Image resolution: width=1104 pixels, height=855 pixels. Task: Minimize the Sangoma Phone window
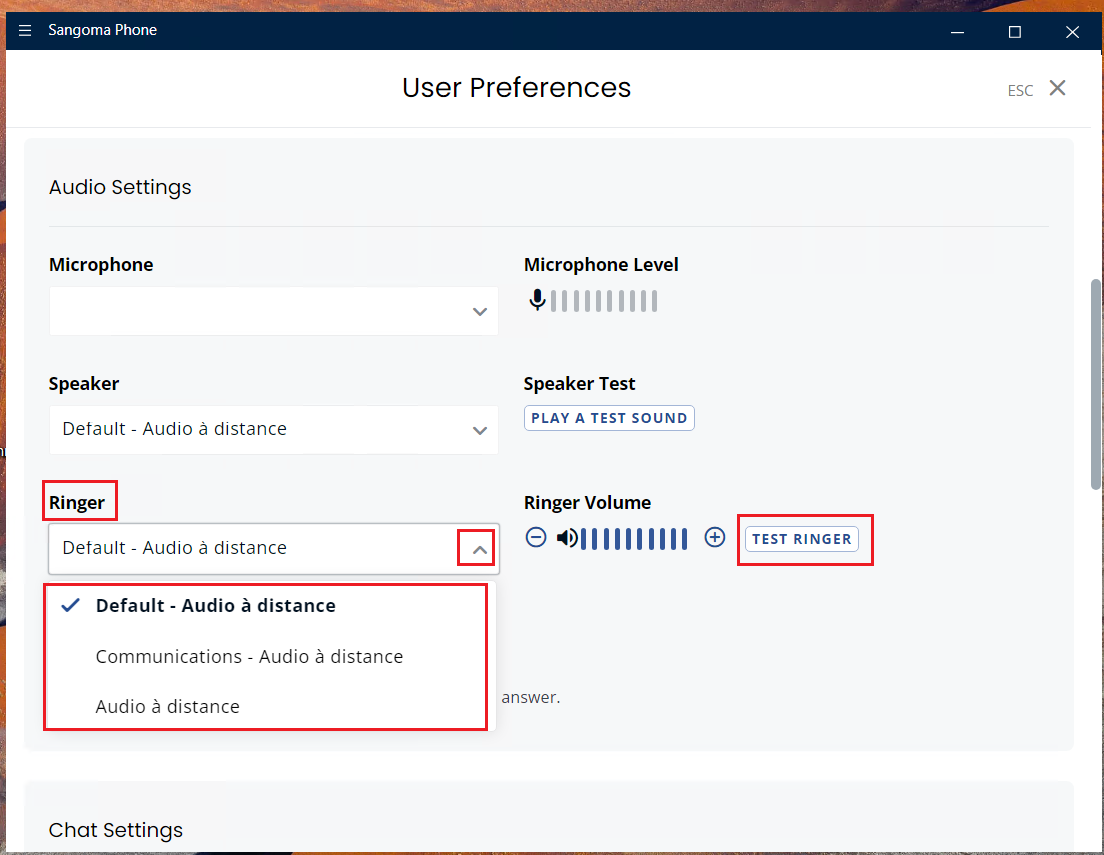[958, 32]
